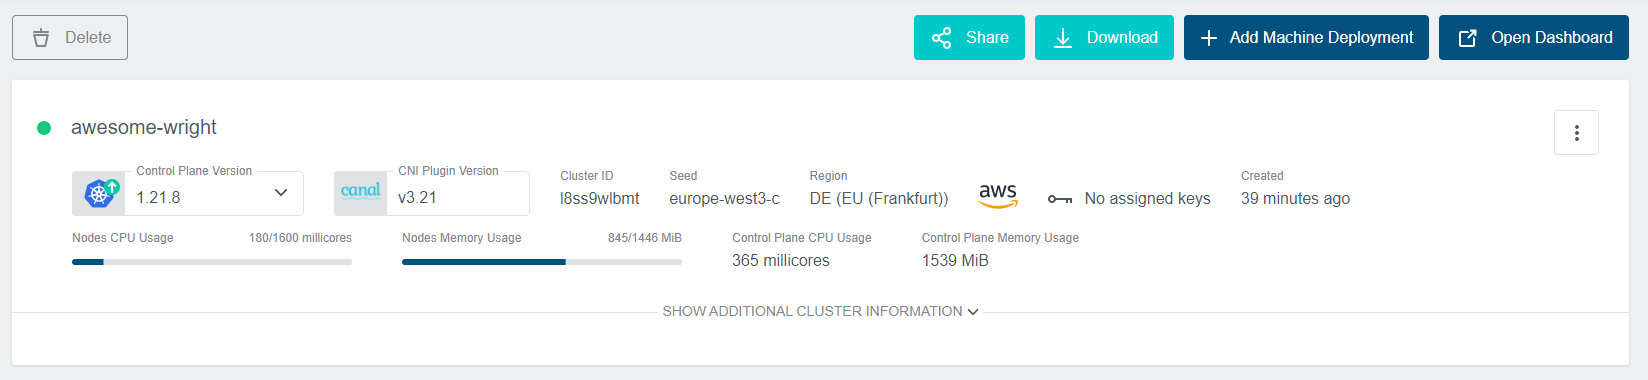
Task: Click the Nodes Memory Usage progress bar
Action: click(x=542, y=262)
